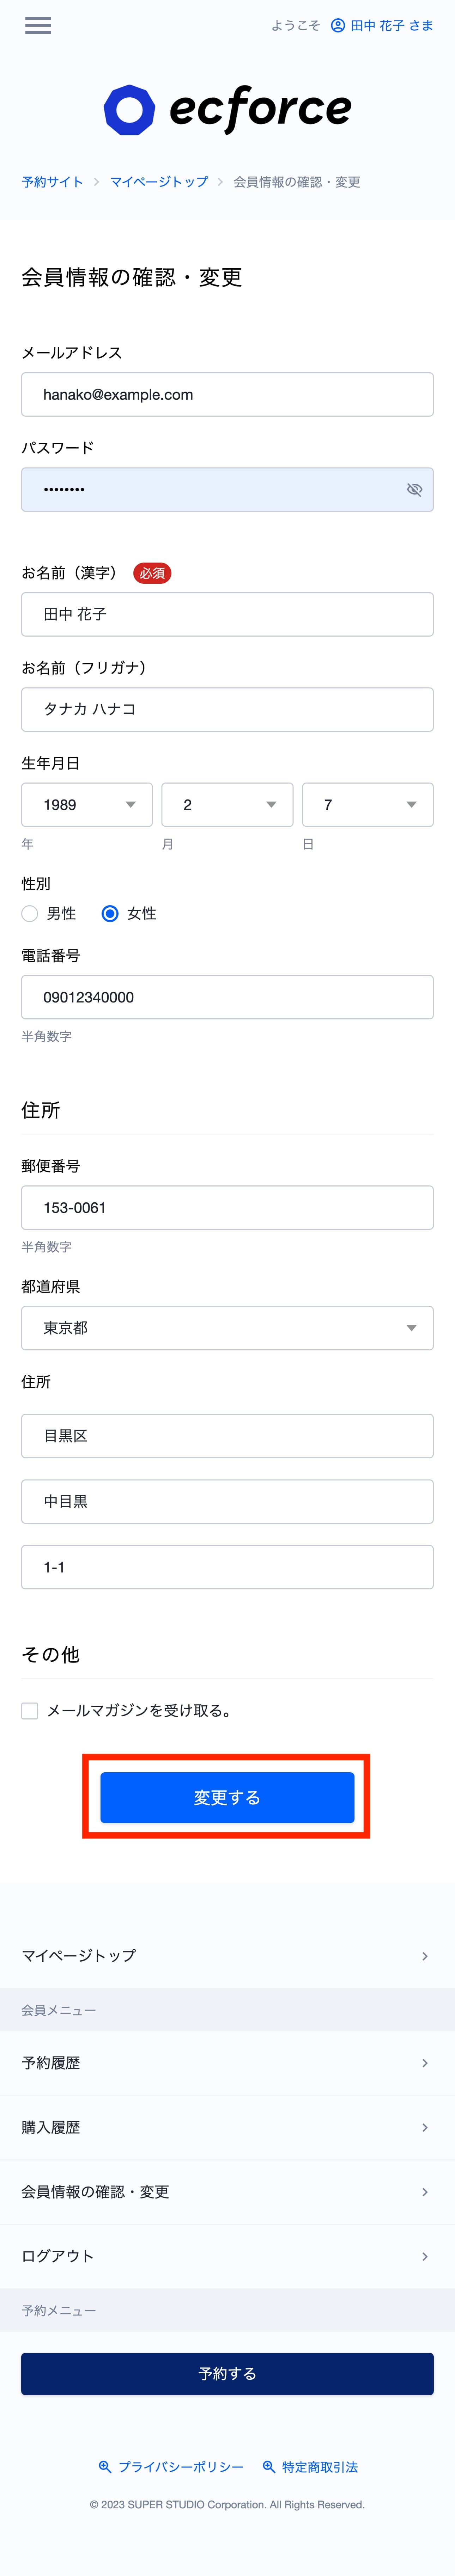This screenshot has width=455, height=2576.
Task: Click the chevron next to 予約履歴
Action: [x=425, y=2063]
